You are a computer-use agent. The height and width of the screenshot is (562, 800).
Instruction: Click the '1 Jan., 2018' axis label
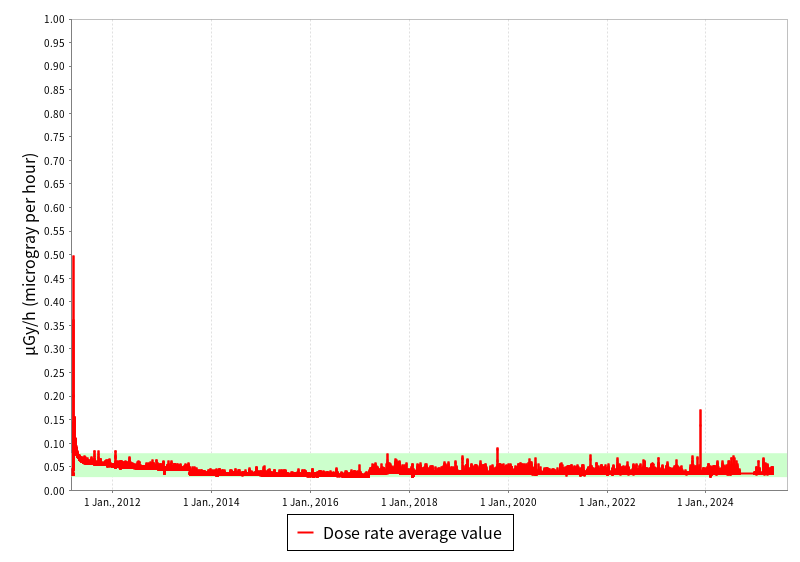409,502
